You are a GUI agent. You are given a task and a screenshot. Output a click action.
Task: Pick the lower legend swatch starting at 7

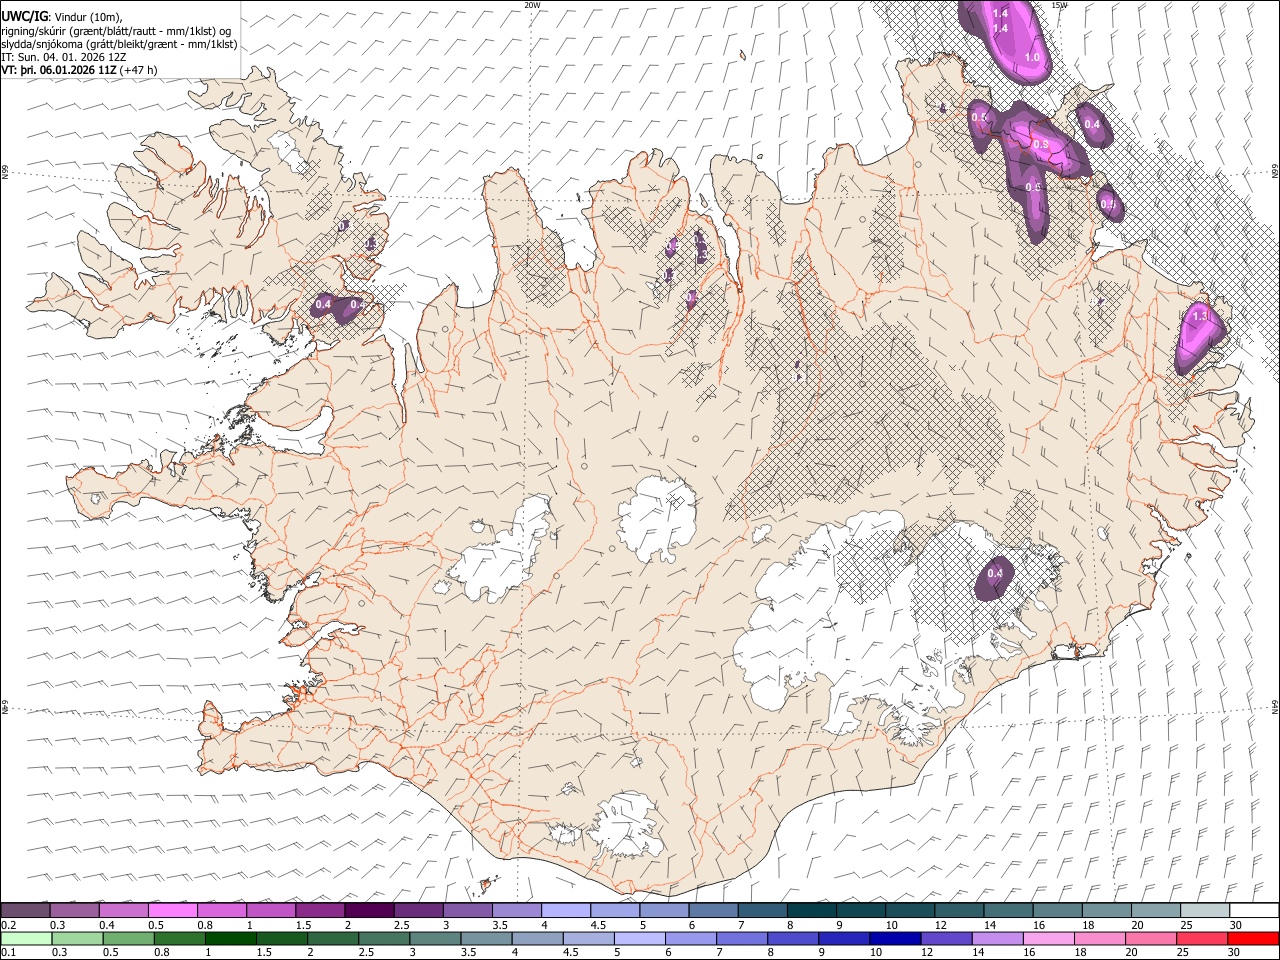(741, 938)
